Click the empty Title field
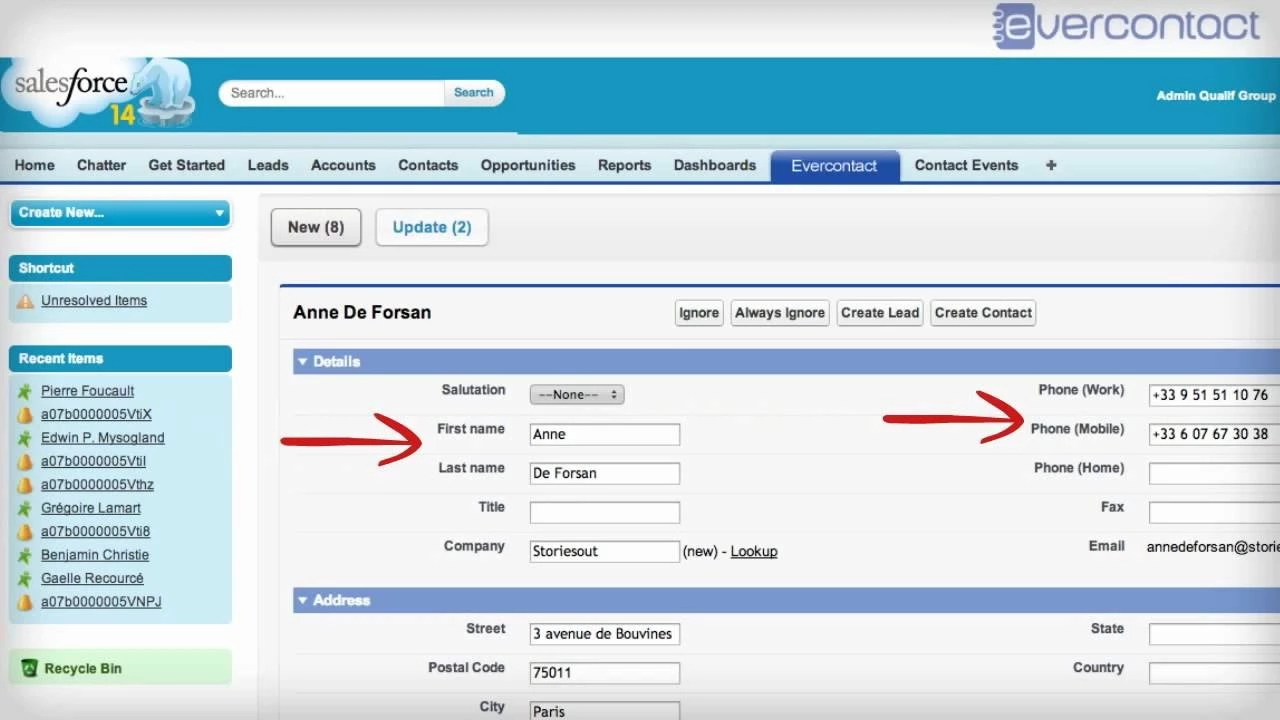Screen dimensions: 1280x720 (605, 512)
